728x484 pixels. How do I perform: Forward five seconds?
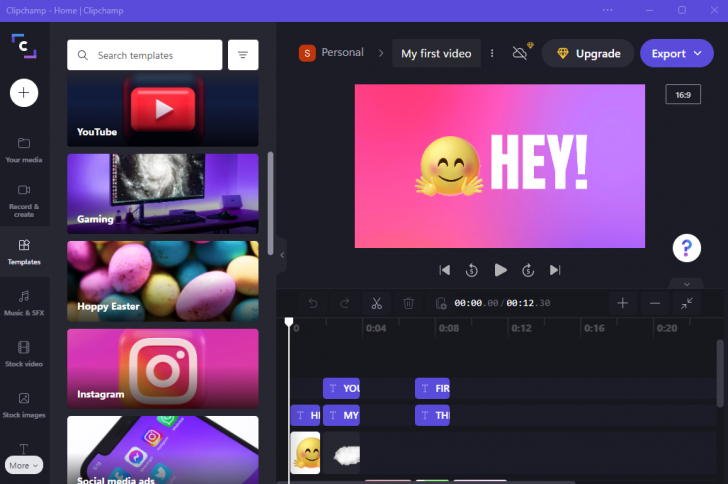click(528, 270)
